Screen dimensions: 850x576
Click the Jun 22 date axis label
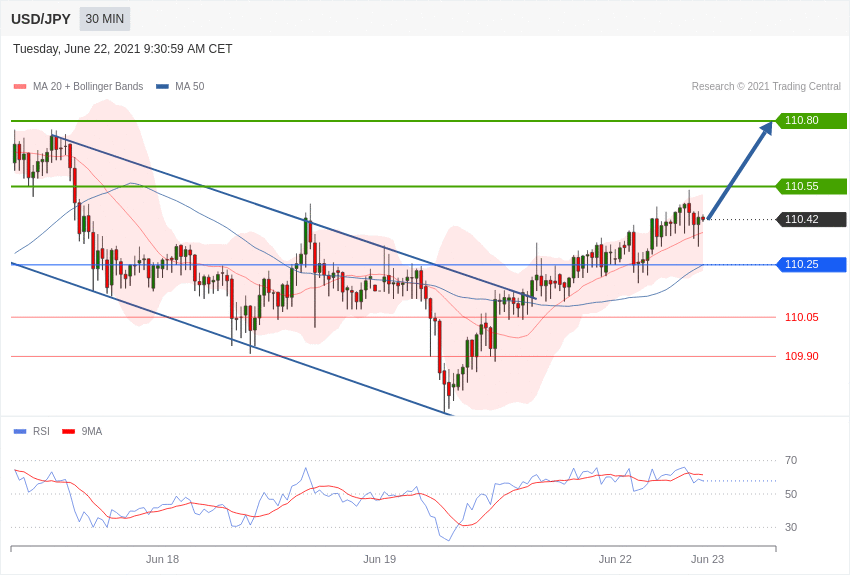(x=615, y=559)
